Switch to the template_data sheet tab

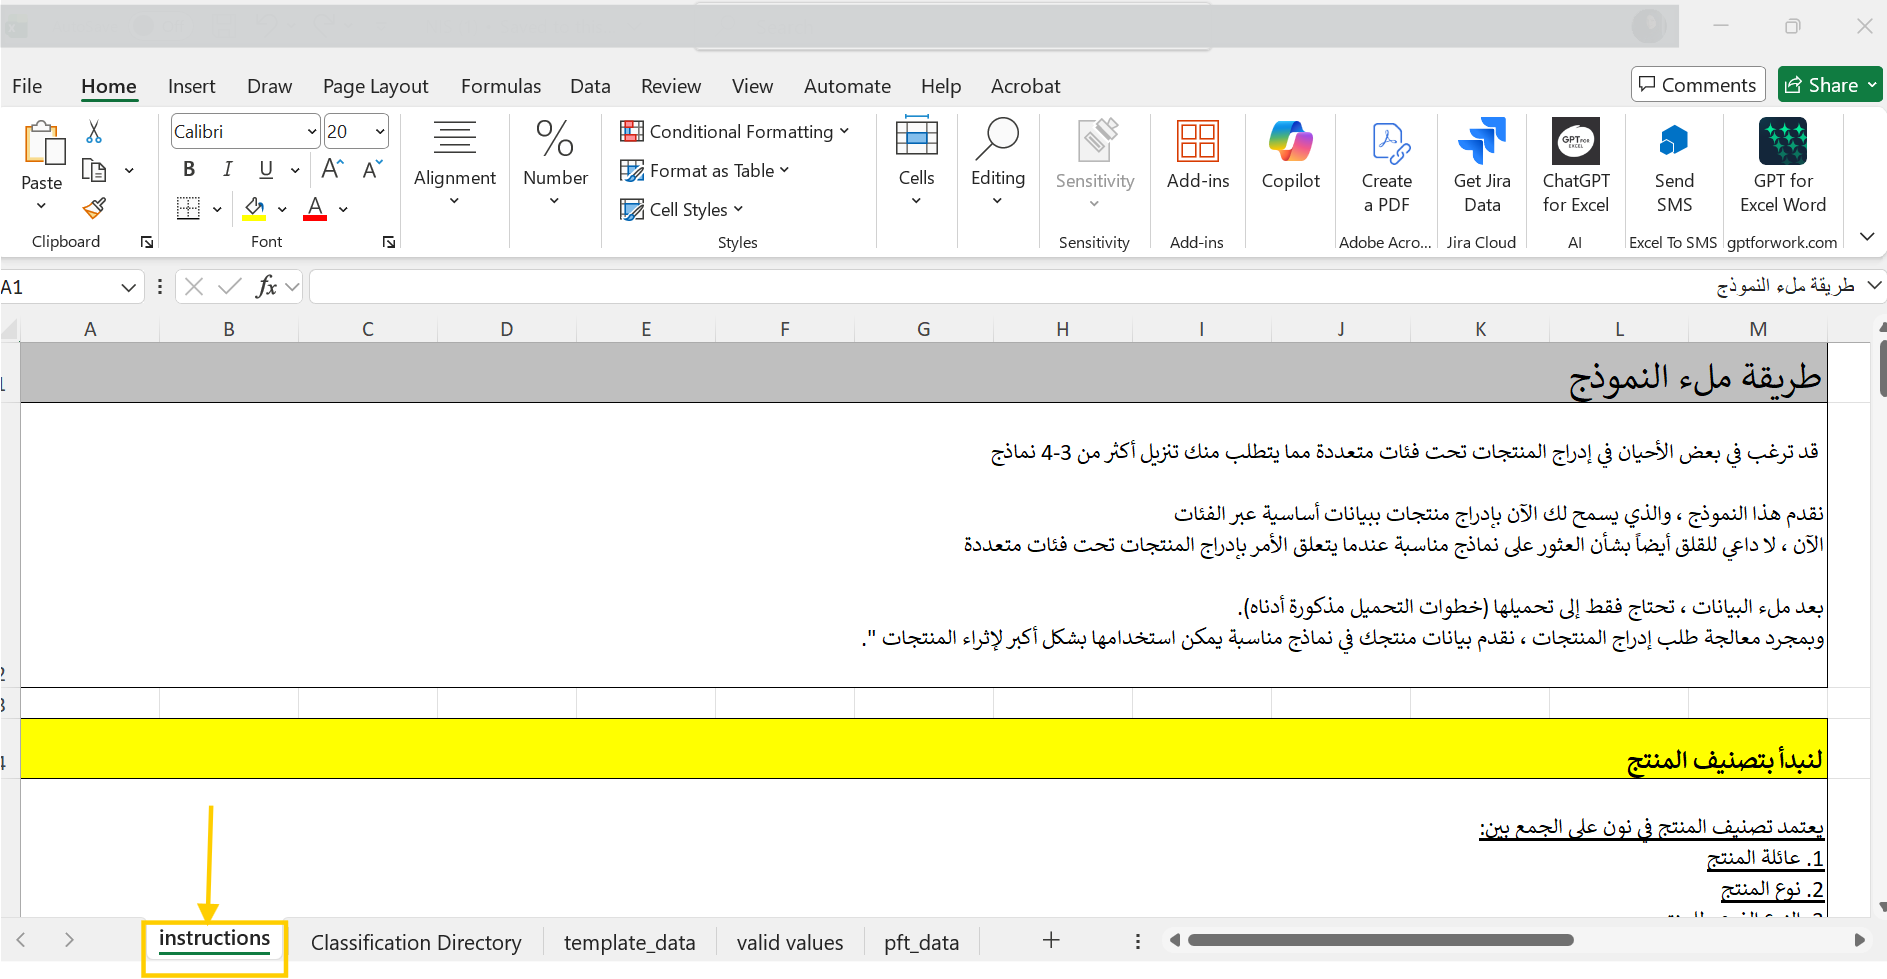pos(629,942)
